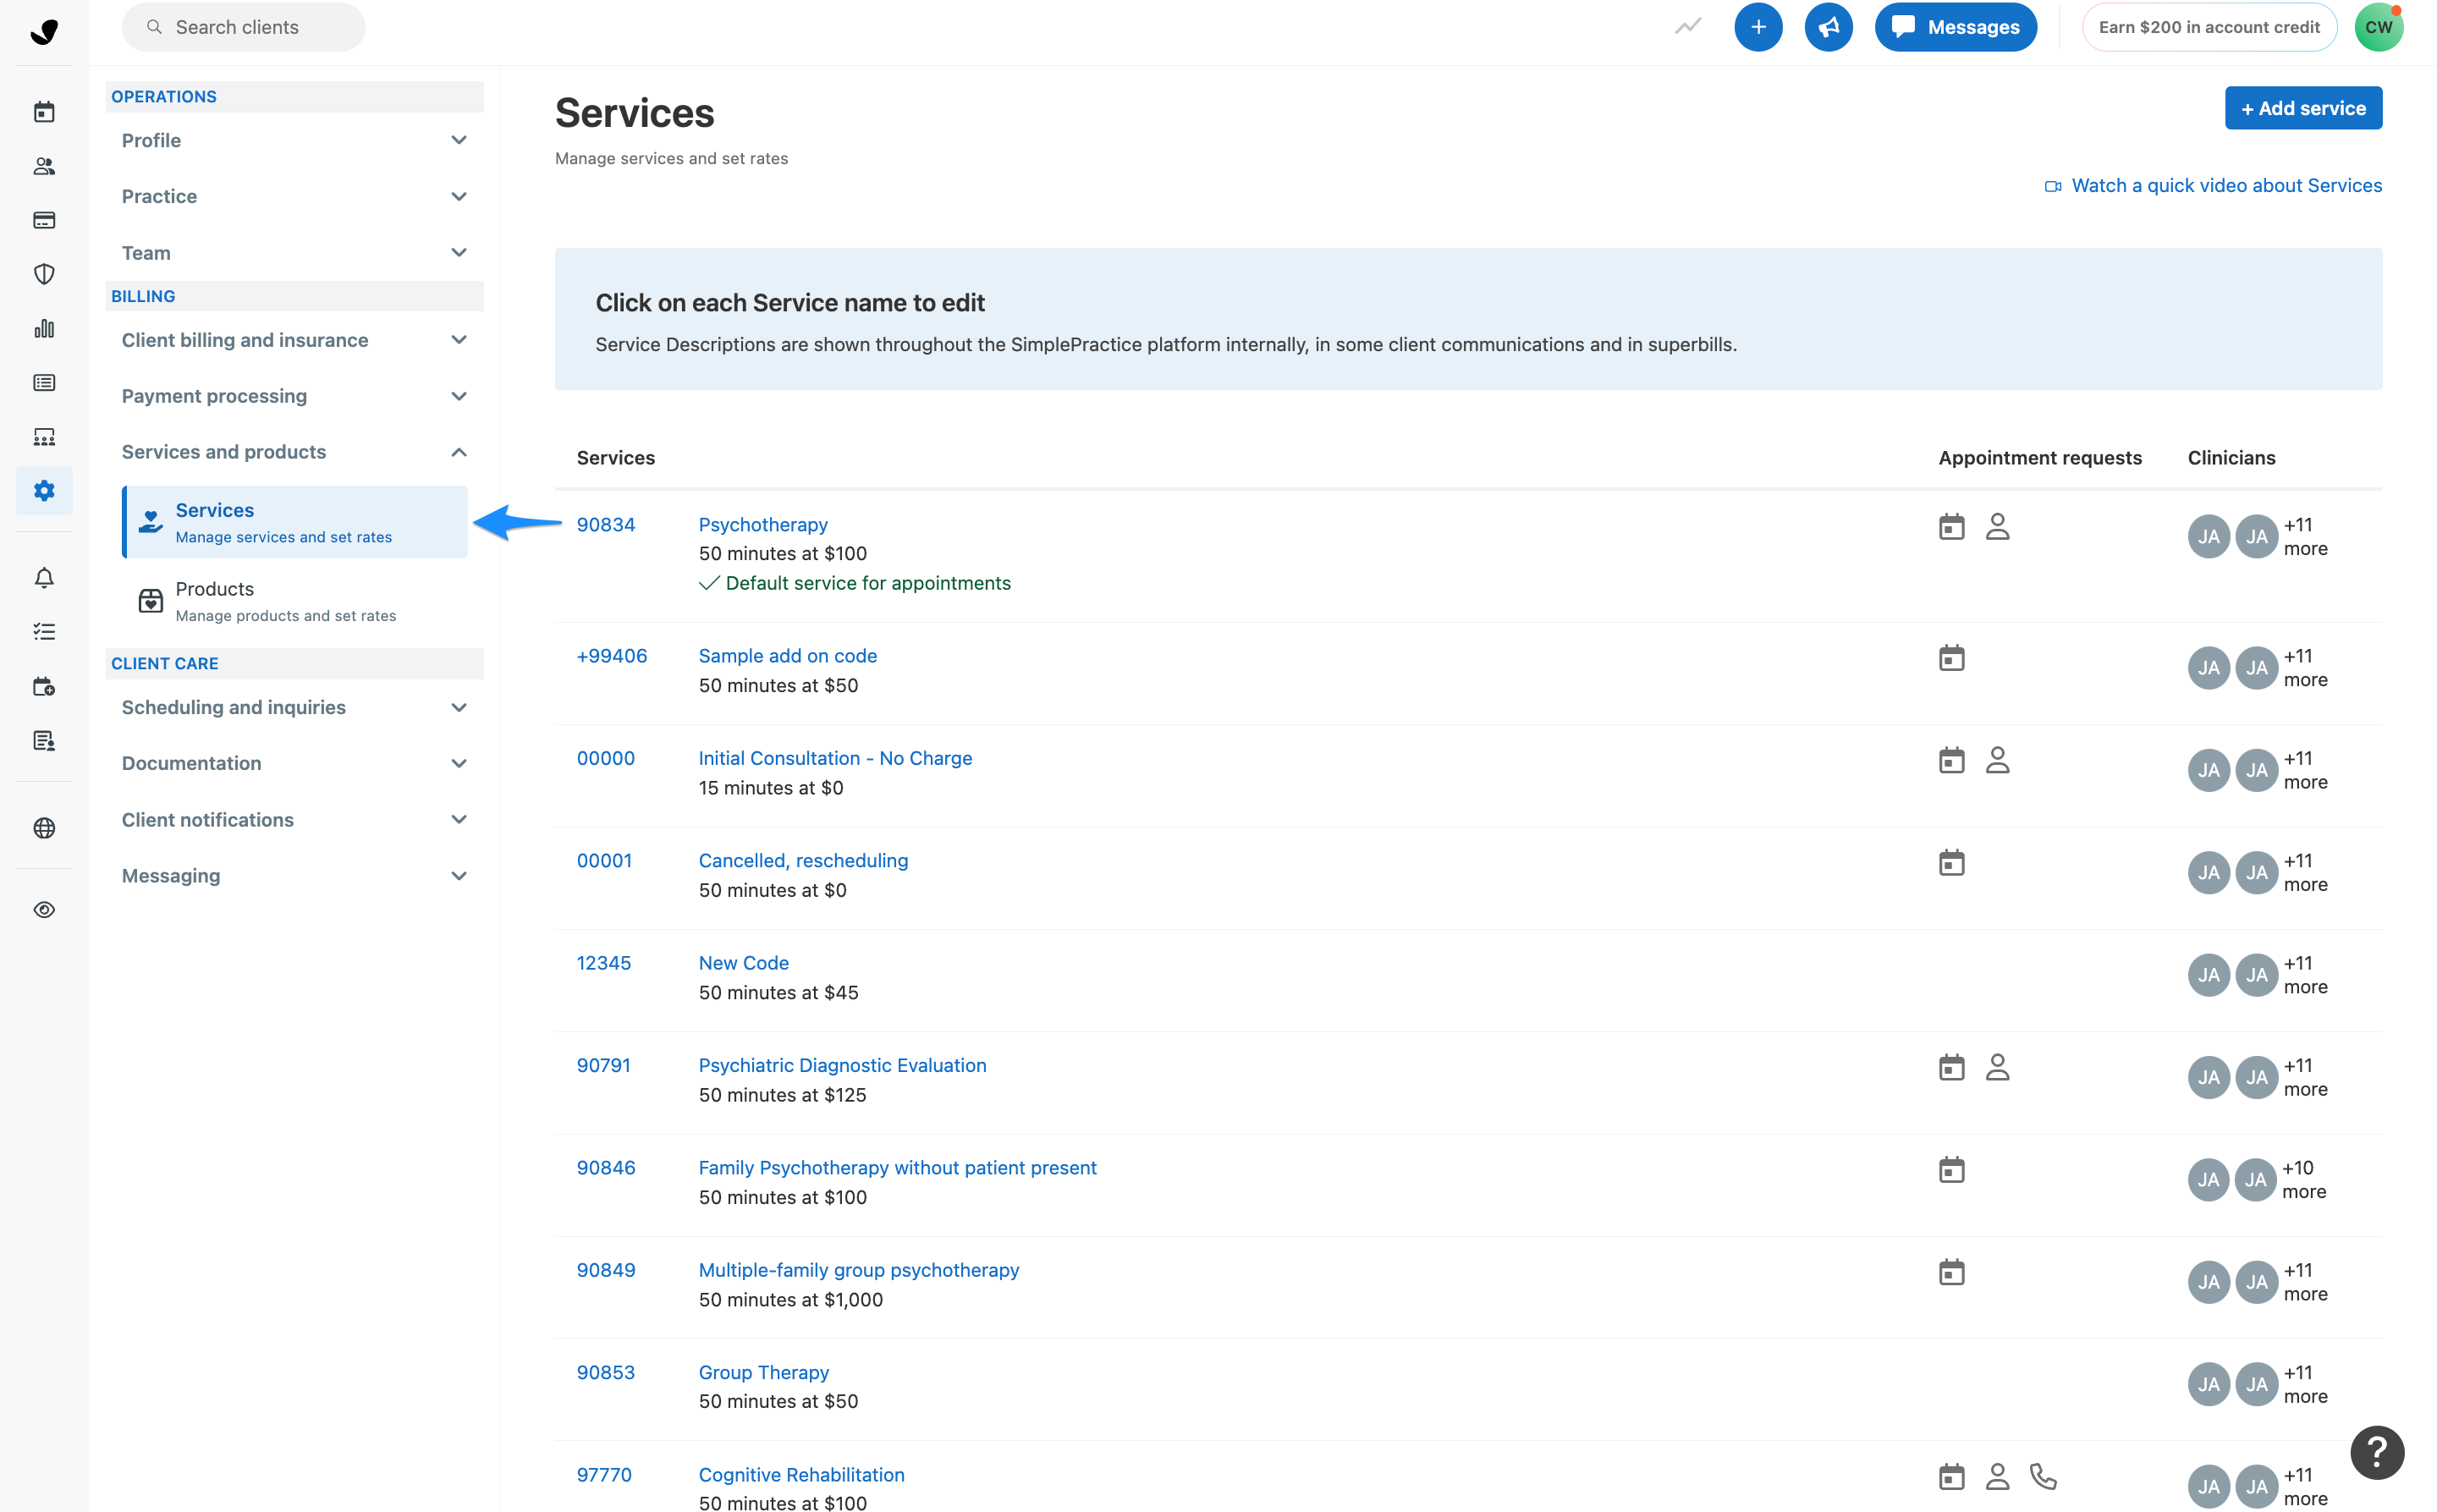
Task: Expand the Documentation section
Action: click(x=295, y=763)
